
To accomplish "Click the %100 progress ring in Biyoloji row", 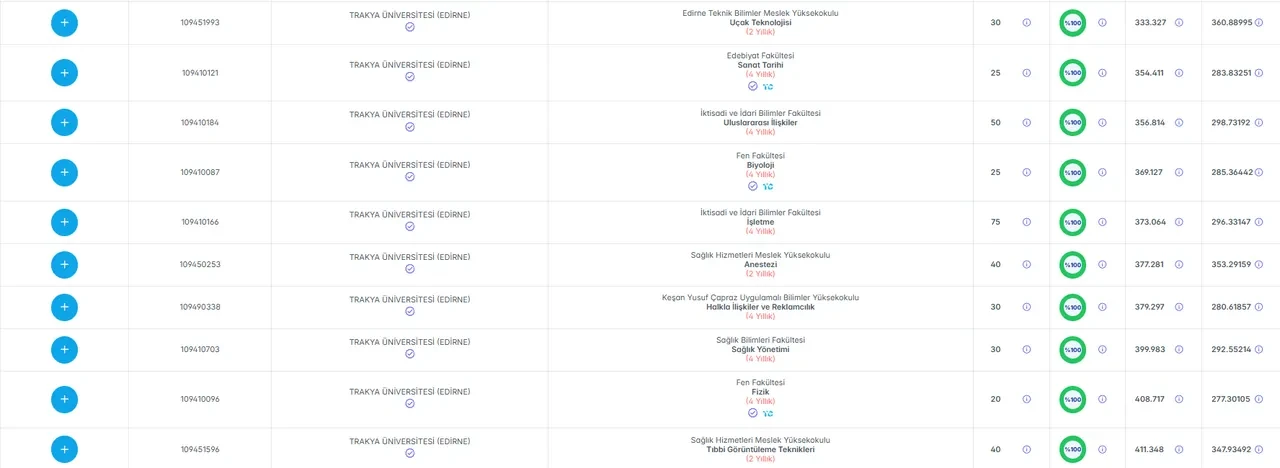I will click(1072, 172).
